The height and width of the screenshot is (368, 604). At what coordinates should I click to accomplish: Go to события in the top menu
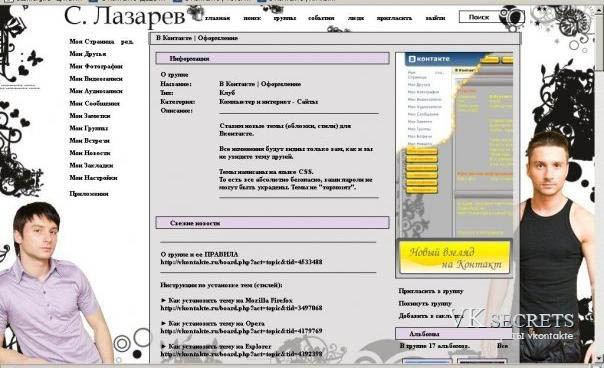click(321, 18)
